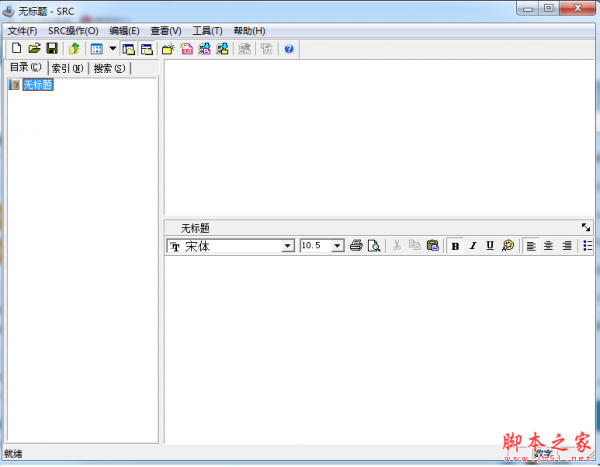Click the grayed copy icon

click(415, 245)
